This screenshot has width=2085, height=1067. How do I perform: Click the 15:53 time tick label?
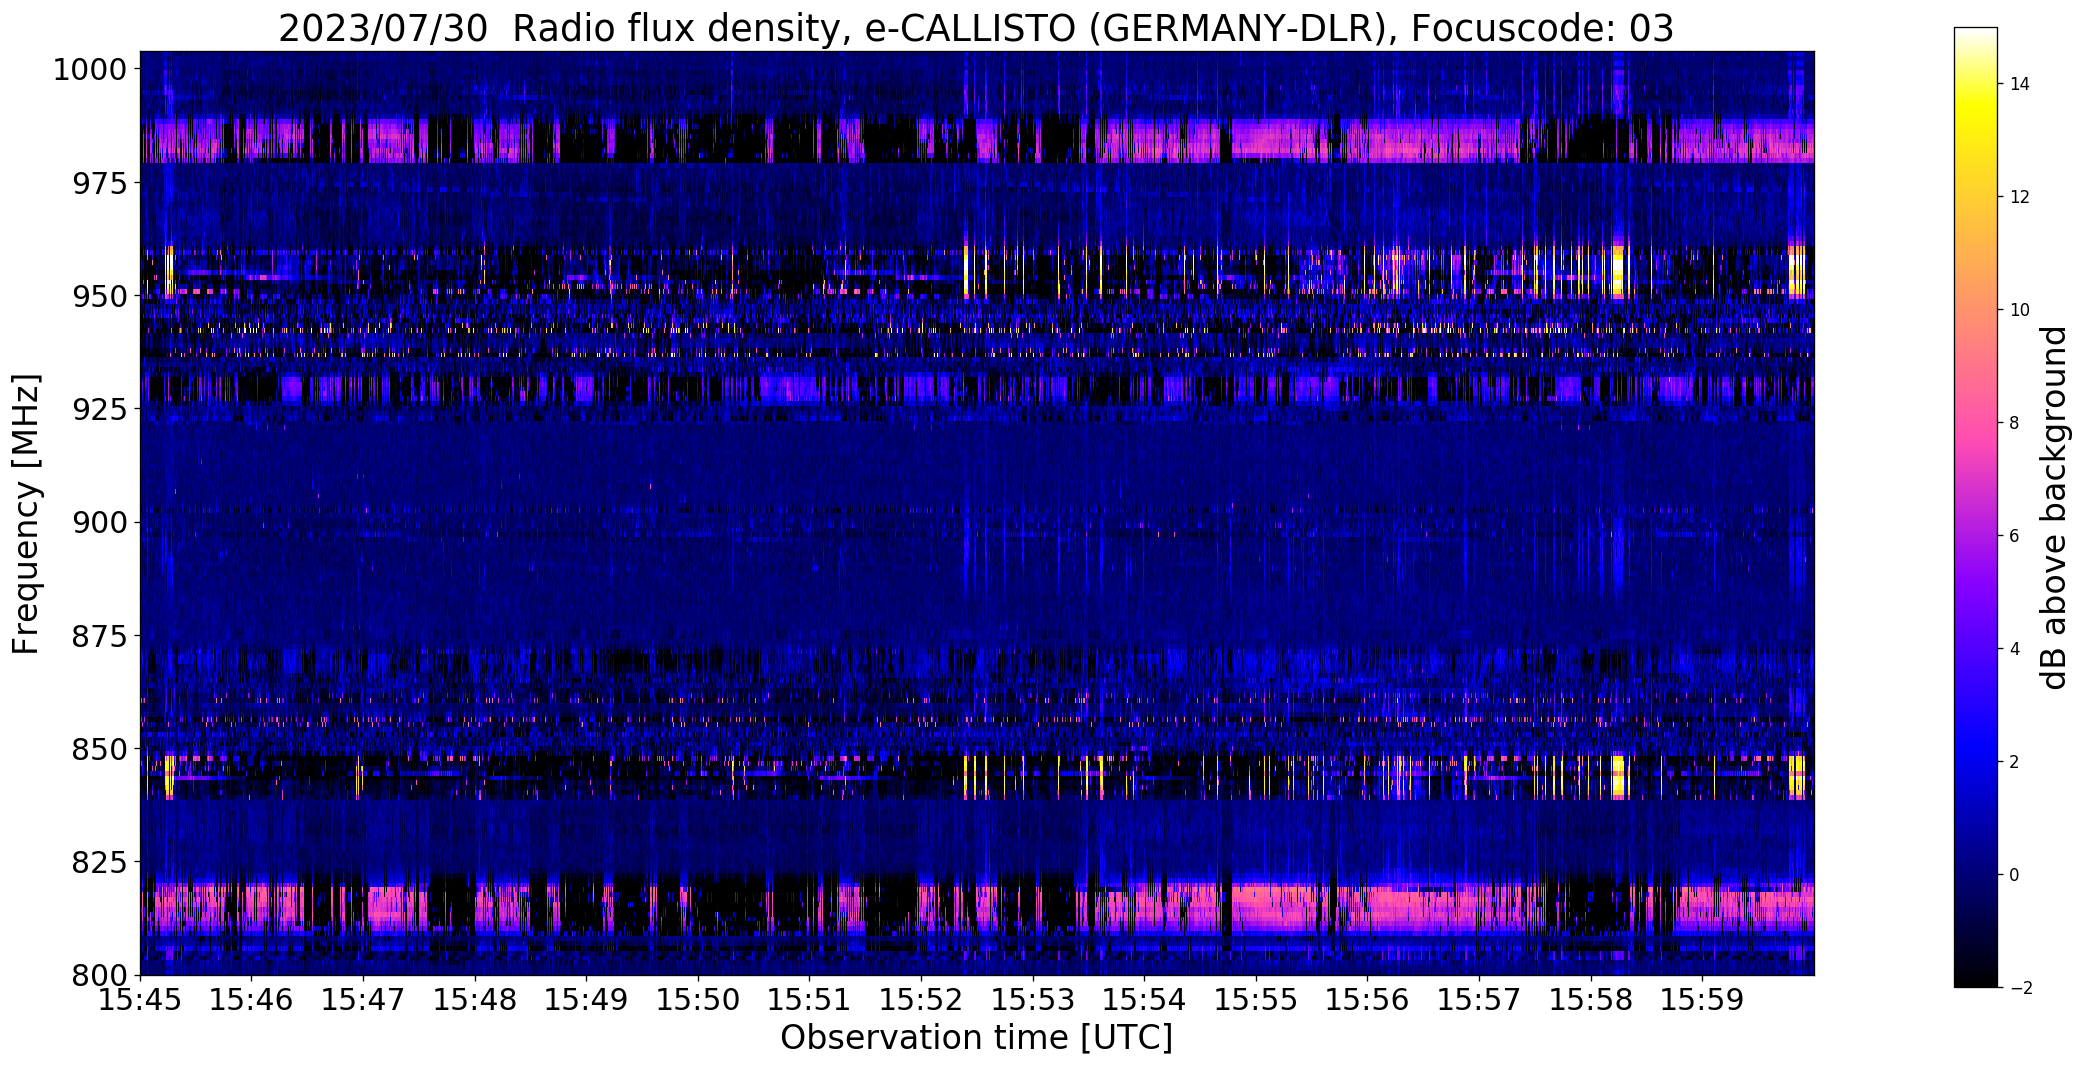(1033, 999)
